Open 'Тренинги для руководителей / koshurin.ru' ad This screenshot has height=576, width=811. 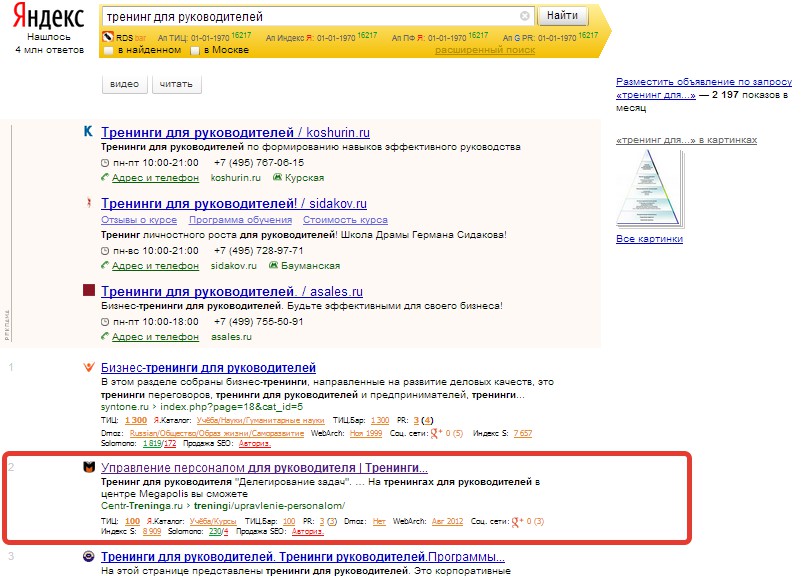click(235, 132)
